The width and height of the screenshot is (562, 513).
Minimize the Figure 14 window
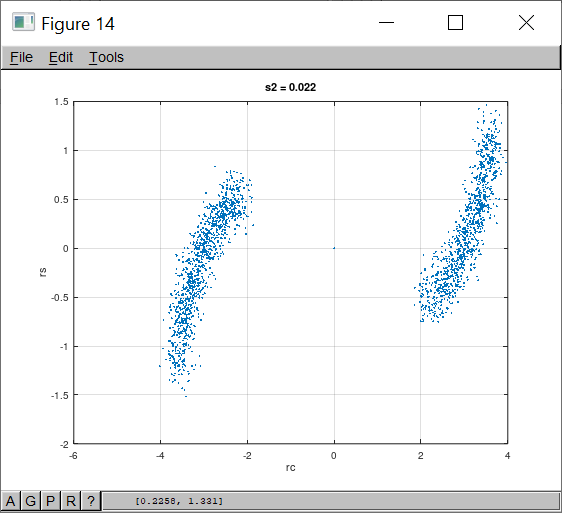386,23
